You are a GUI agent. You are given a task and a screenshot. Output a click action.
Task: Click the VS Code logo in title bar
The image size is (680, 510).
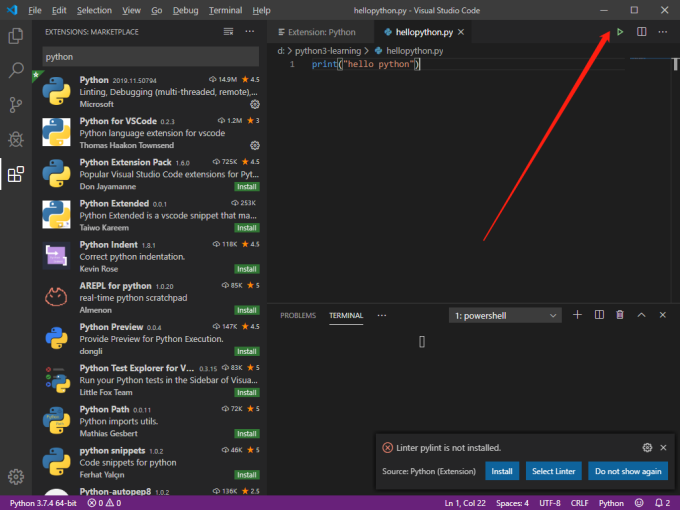click(x=12, y=10)
